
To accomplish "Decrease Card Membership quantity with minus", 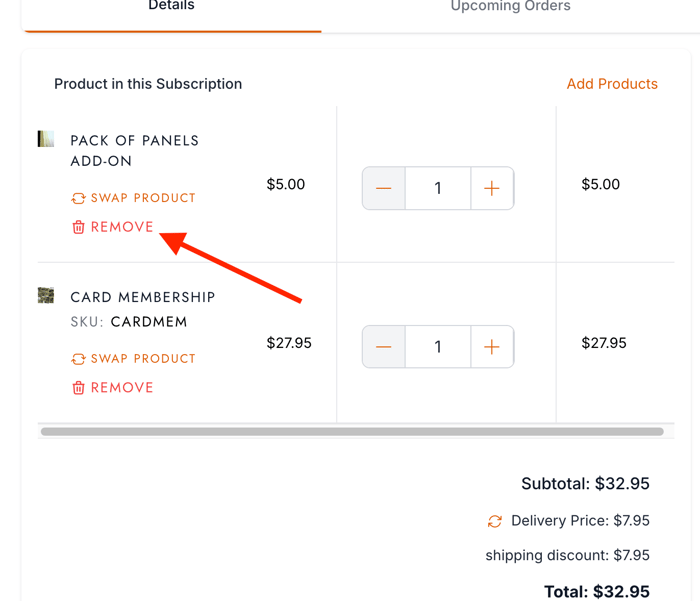I will click(x=384, y=347).
